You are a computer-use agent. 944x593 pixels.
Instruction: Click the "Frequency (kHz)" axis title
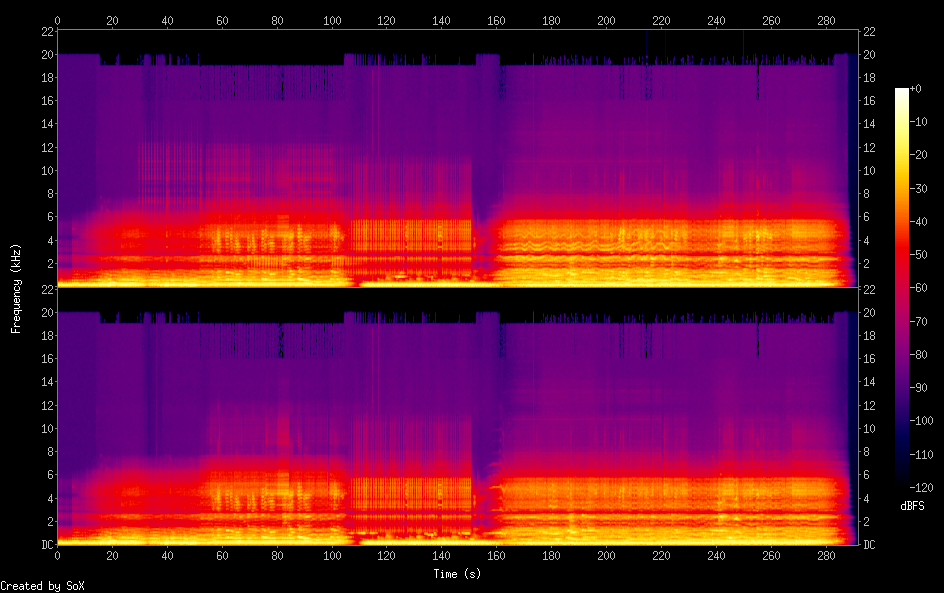(x=16, y=288)
